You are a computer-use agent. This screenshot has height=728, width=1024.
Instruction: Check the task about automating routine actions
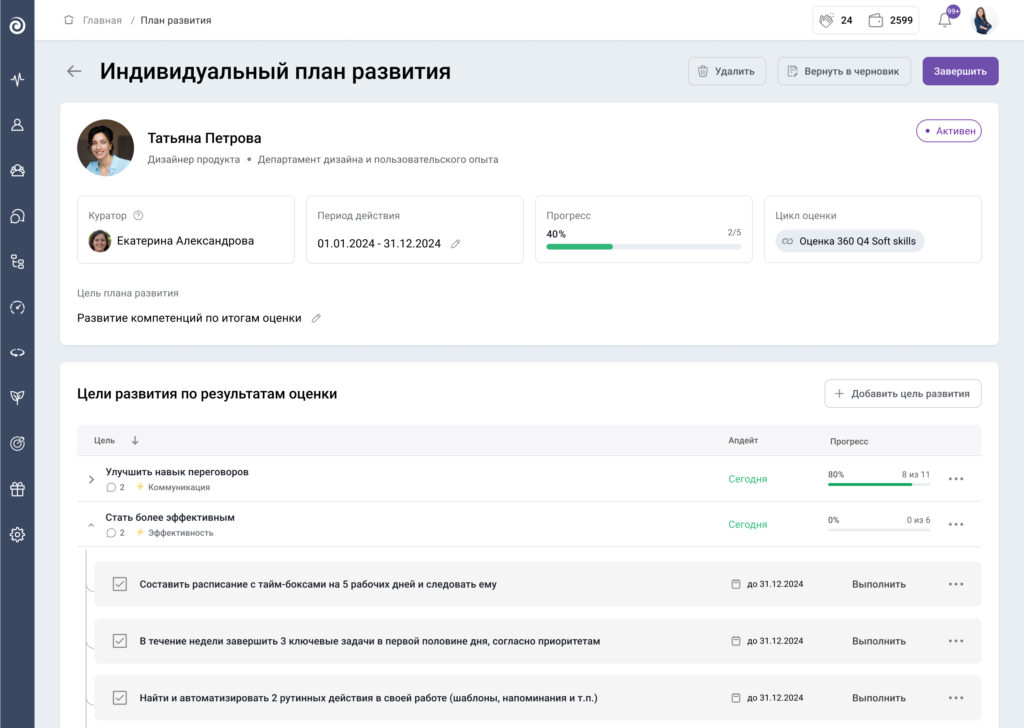point(122,697)
